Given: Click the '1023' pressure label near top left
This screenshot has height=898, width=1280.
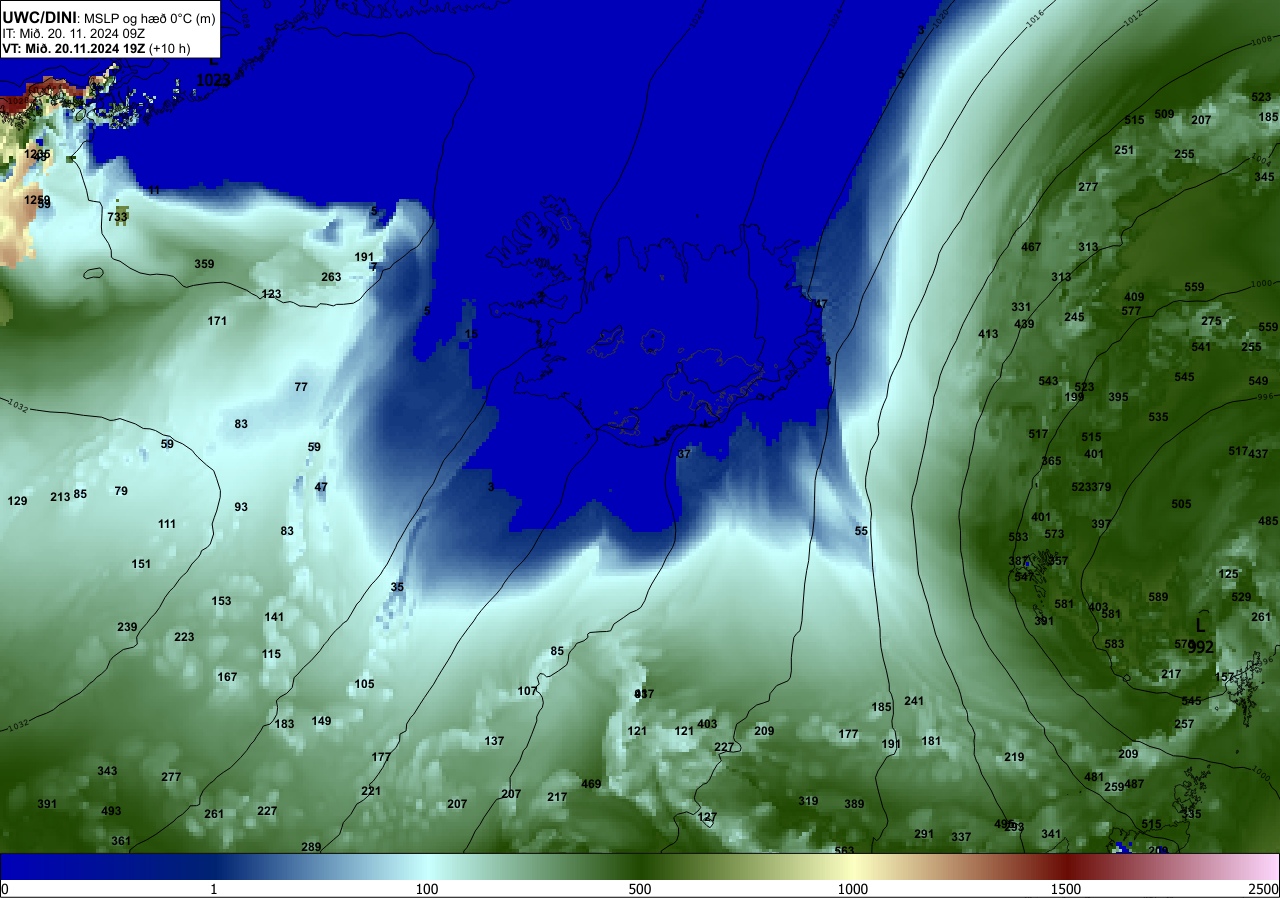Looking at the screenshot, I should pyautogui.click(x=212, y=79).
